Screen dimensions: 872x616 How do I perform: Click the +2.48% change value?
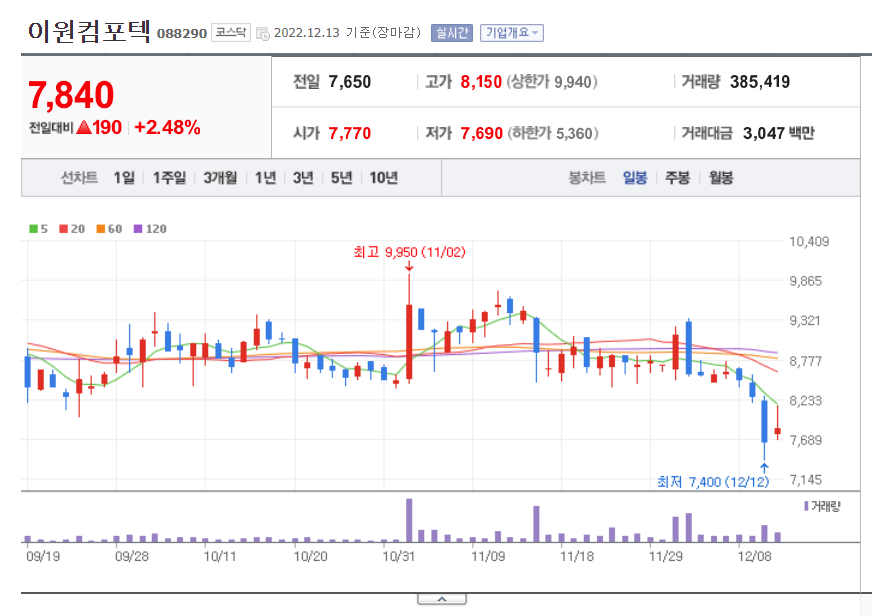[167, 127]
